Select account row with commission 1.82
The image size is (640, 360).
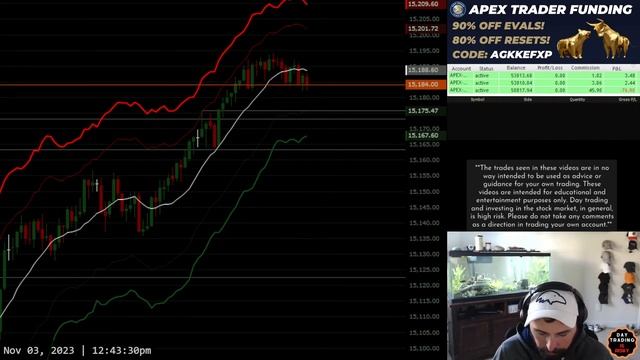coord(543,76)
